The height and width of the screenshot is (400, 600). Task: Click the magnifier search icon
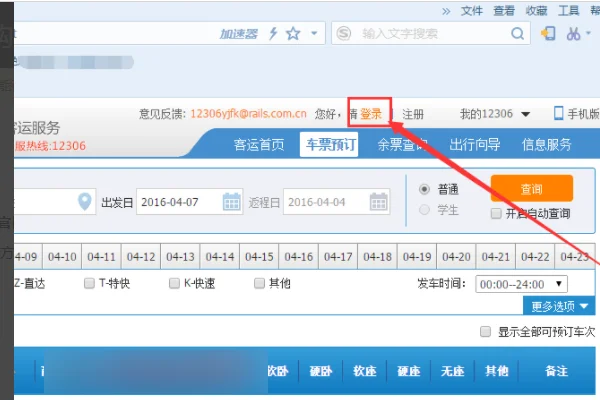(517, 34)
